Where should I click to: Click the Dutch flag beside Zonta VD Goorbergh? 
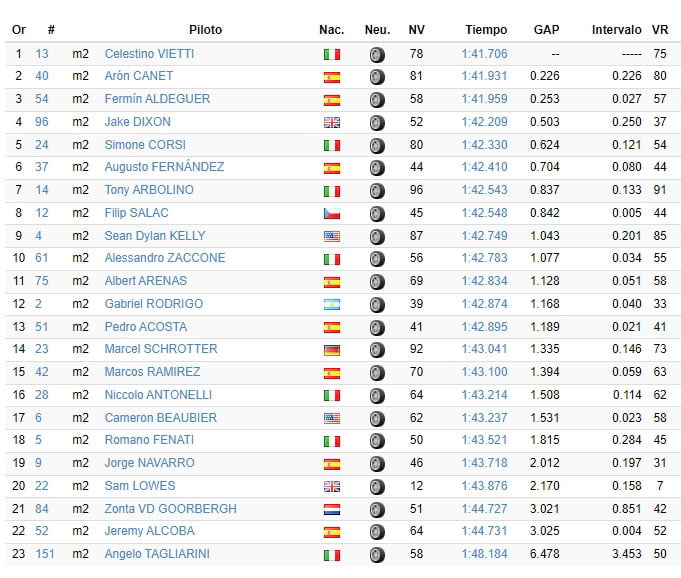332,509
